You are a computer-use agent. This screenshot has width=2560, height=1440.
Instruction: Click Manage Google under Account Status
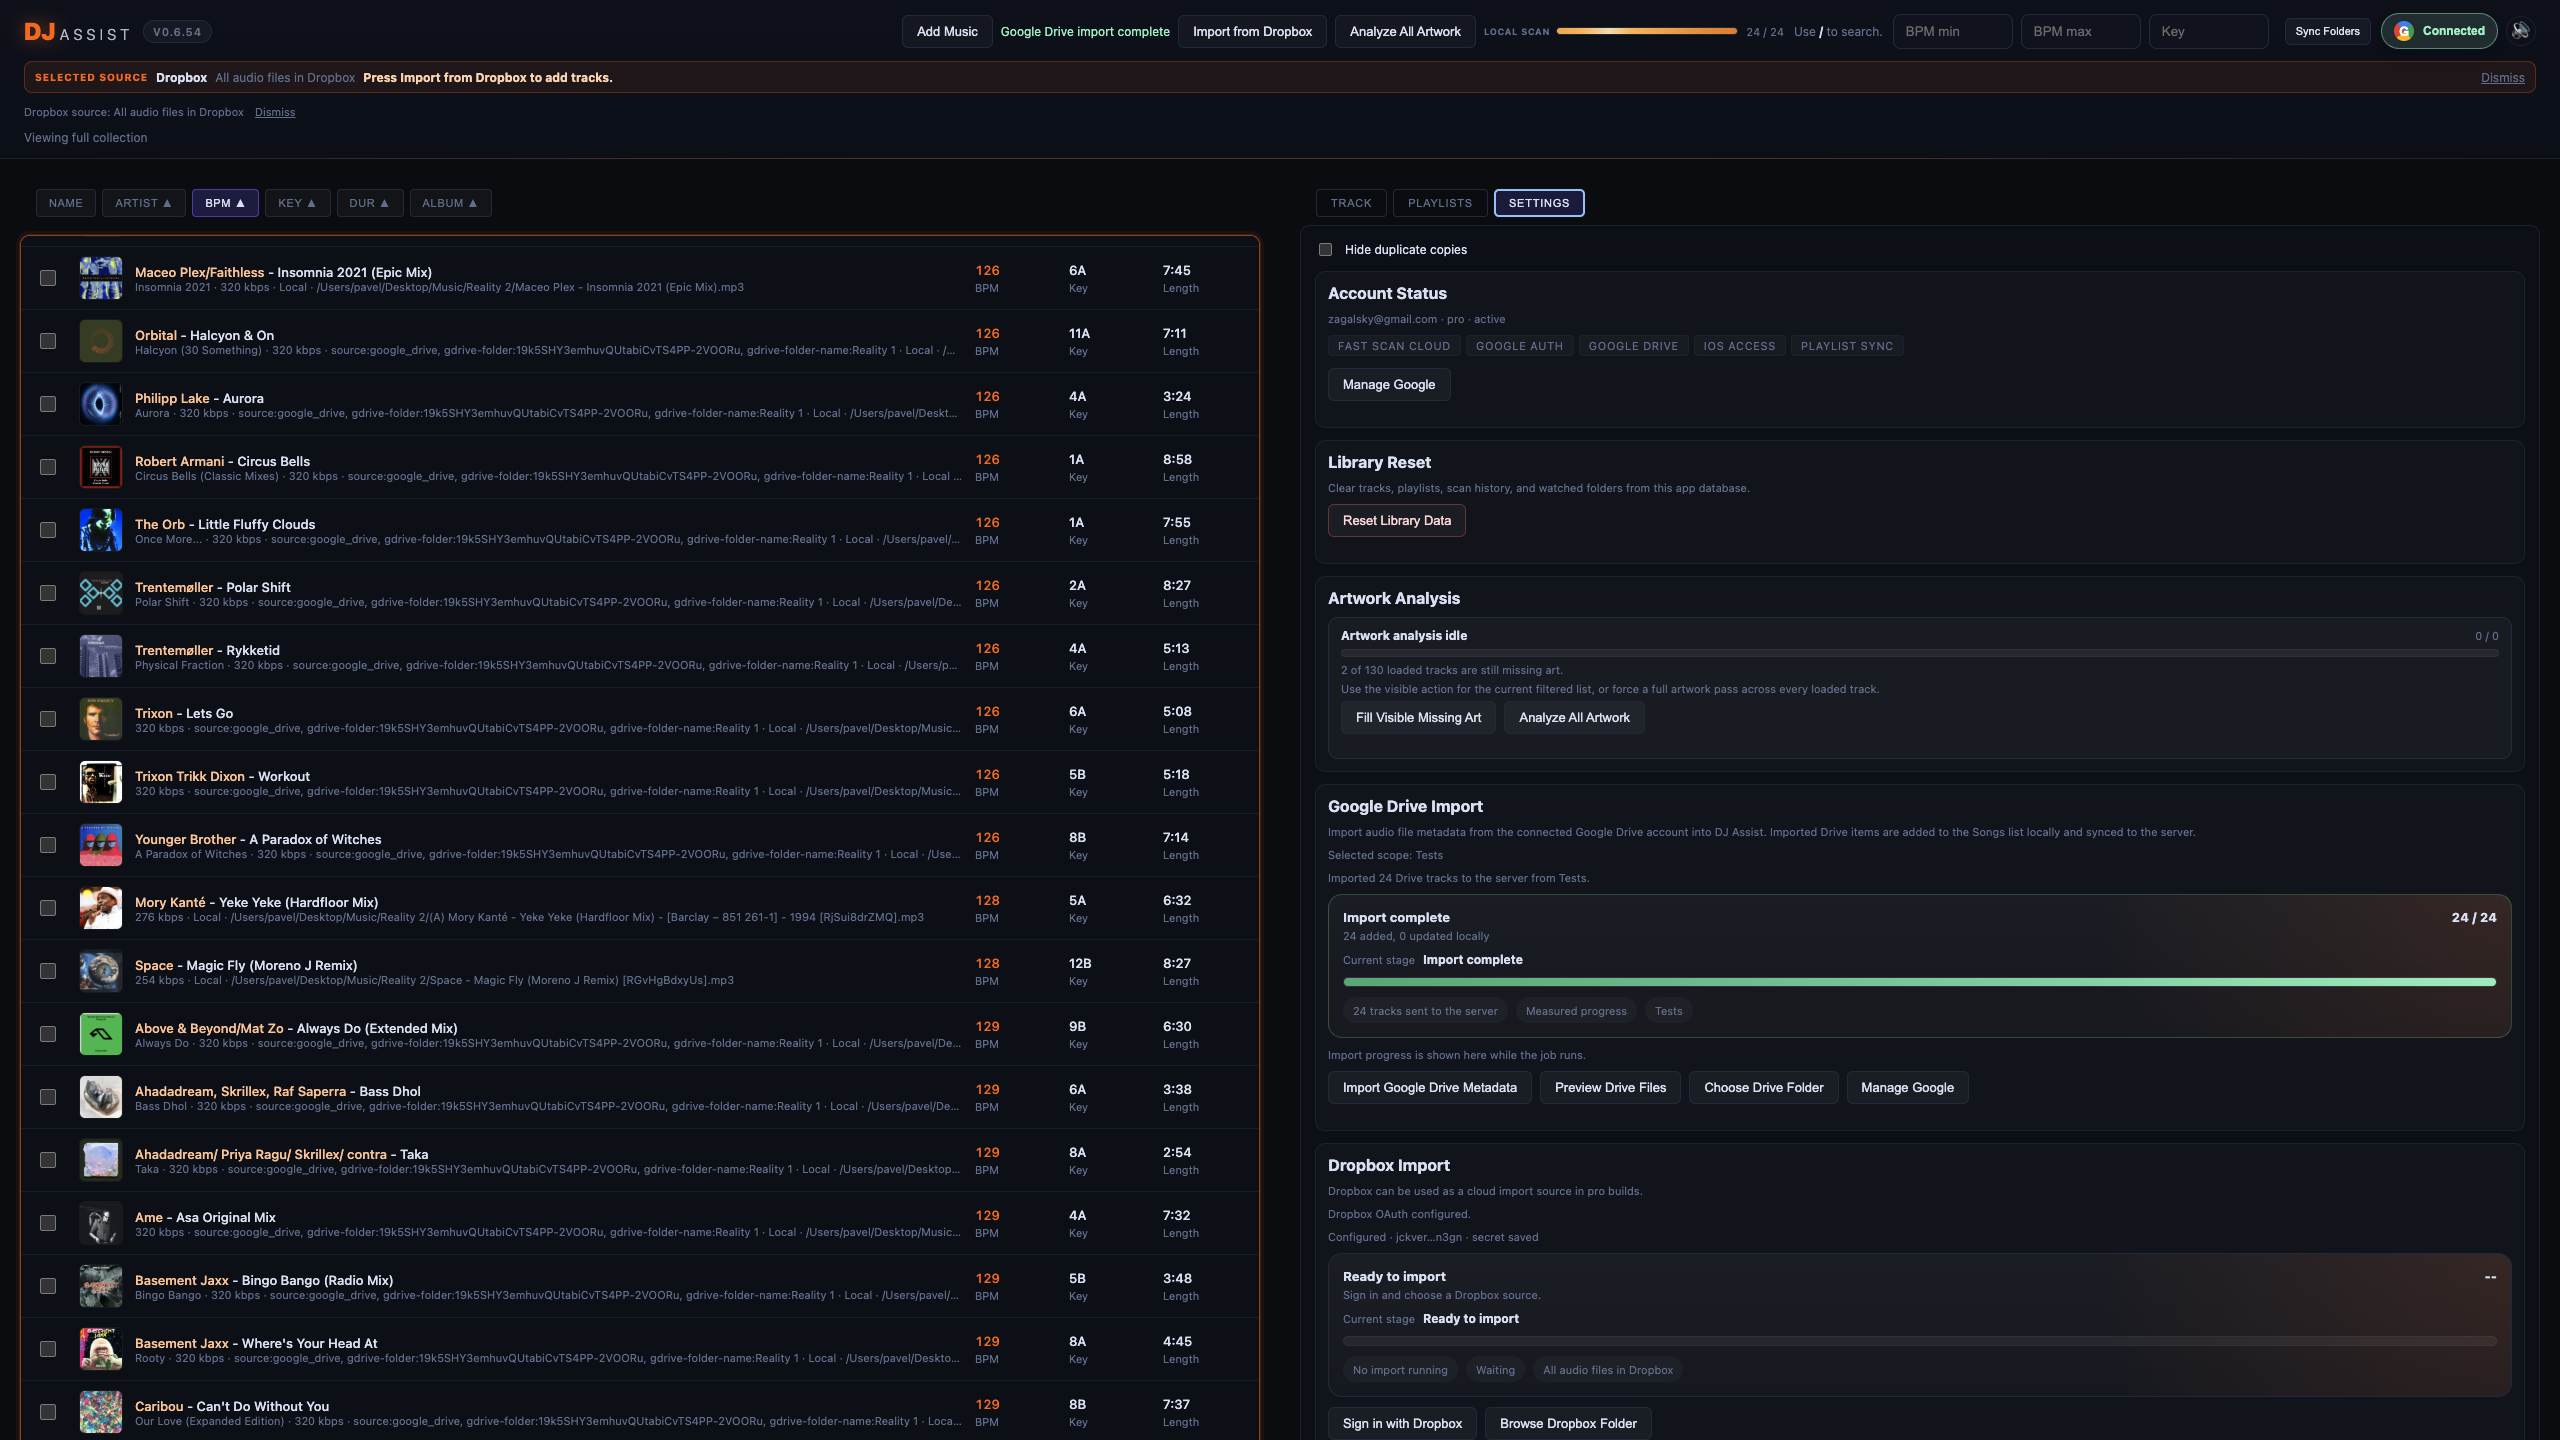tap(1389, 385)
